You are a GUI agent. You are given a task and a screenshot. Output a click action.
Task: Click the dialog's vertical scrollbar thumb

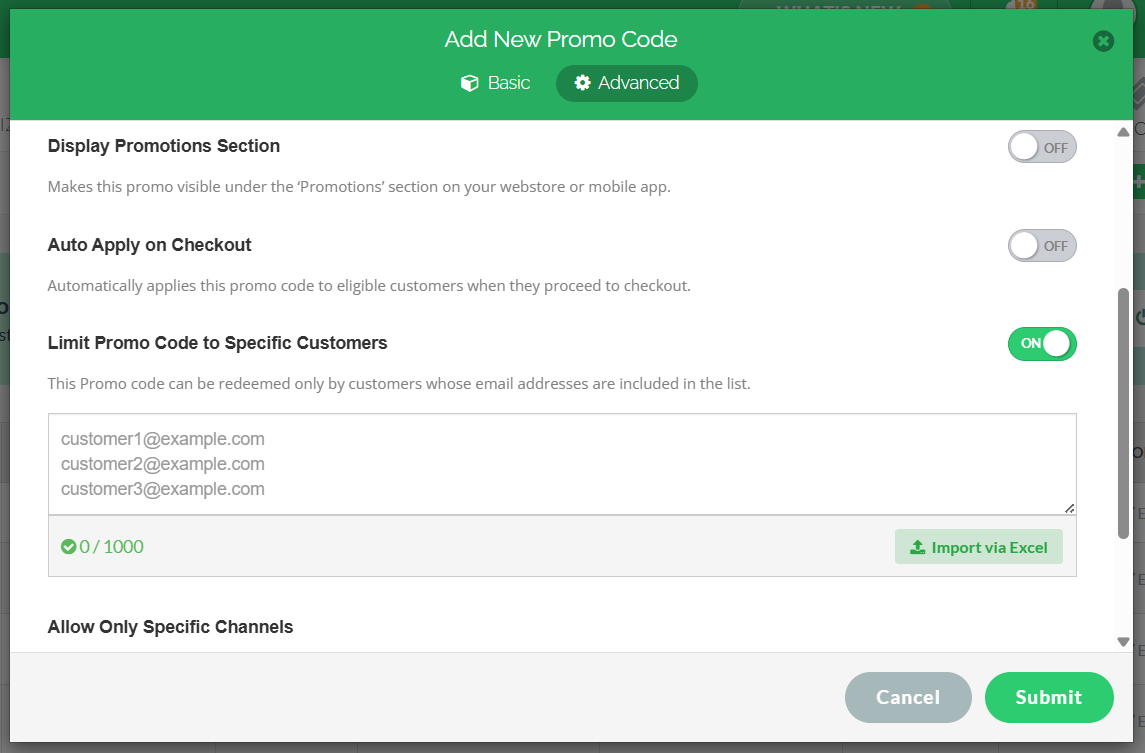point(1123,412)
